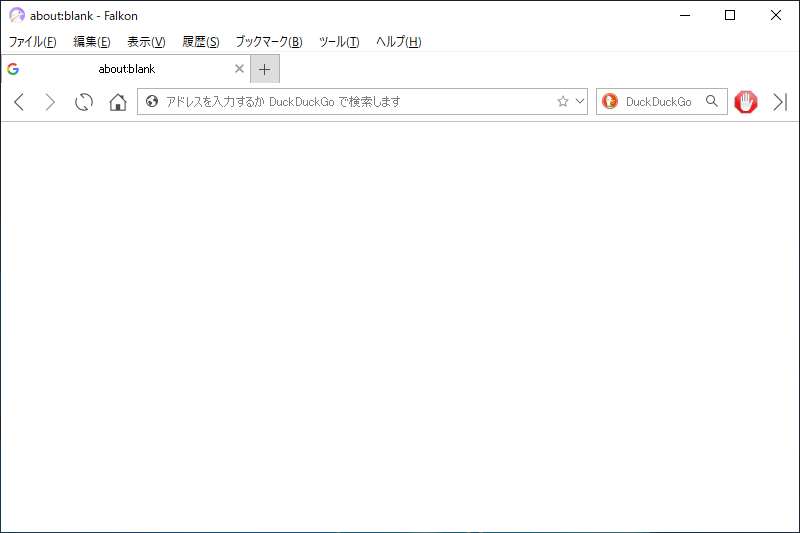
Task: Open the 編集(E) menu
Action: [x=92, y=42]
